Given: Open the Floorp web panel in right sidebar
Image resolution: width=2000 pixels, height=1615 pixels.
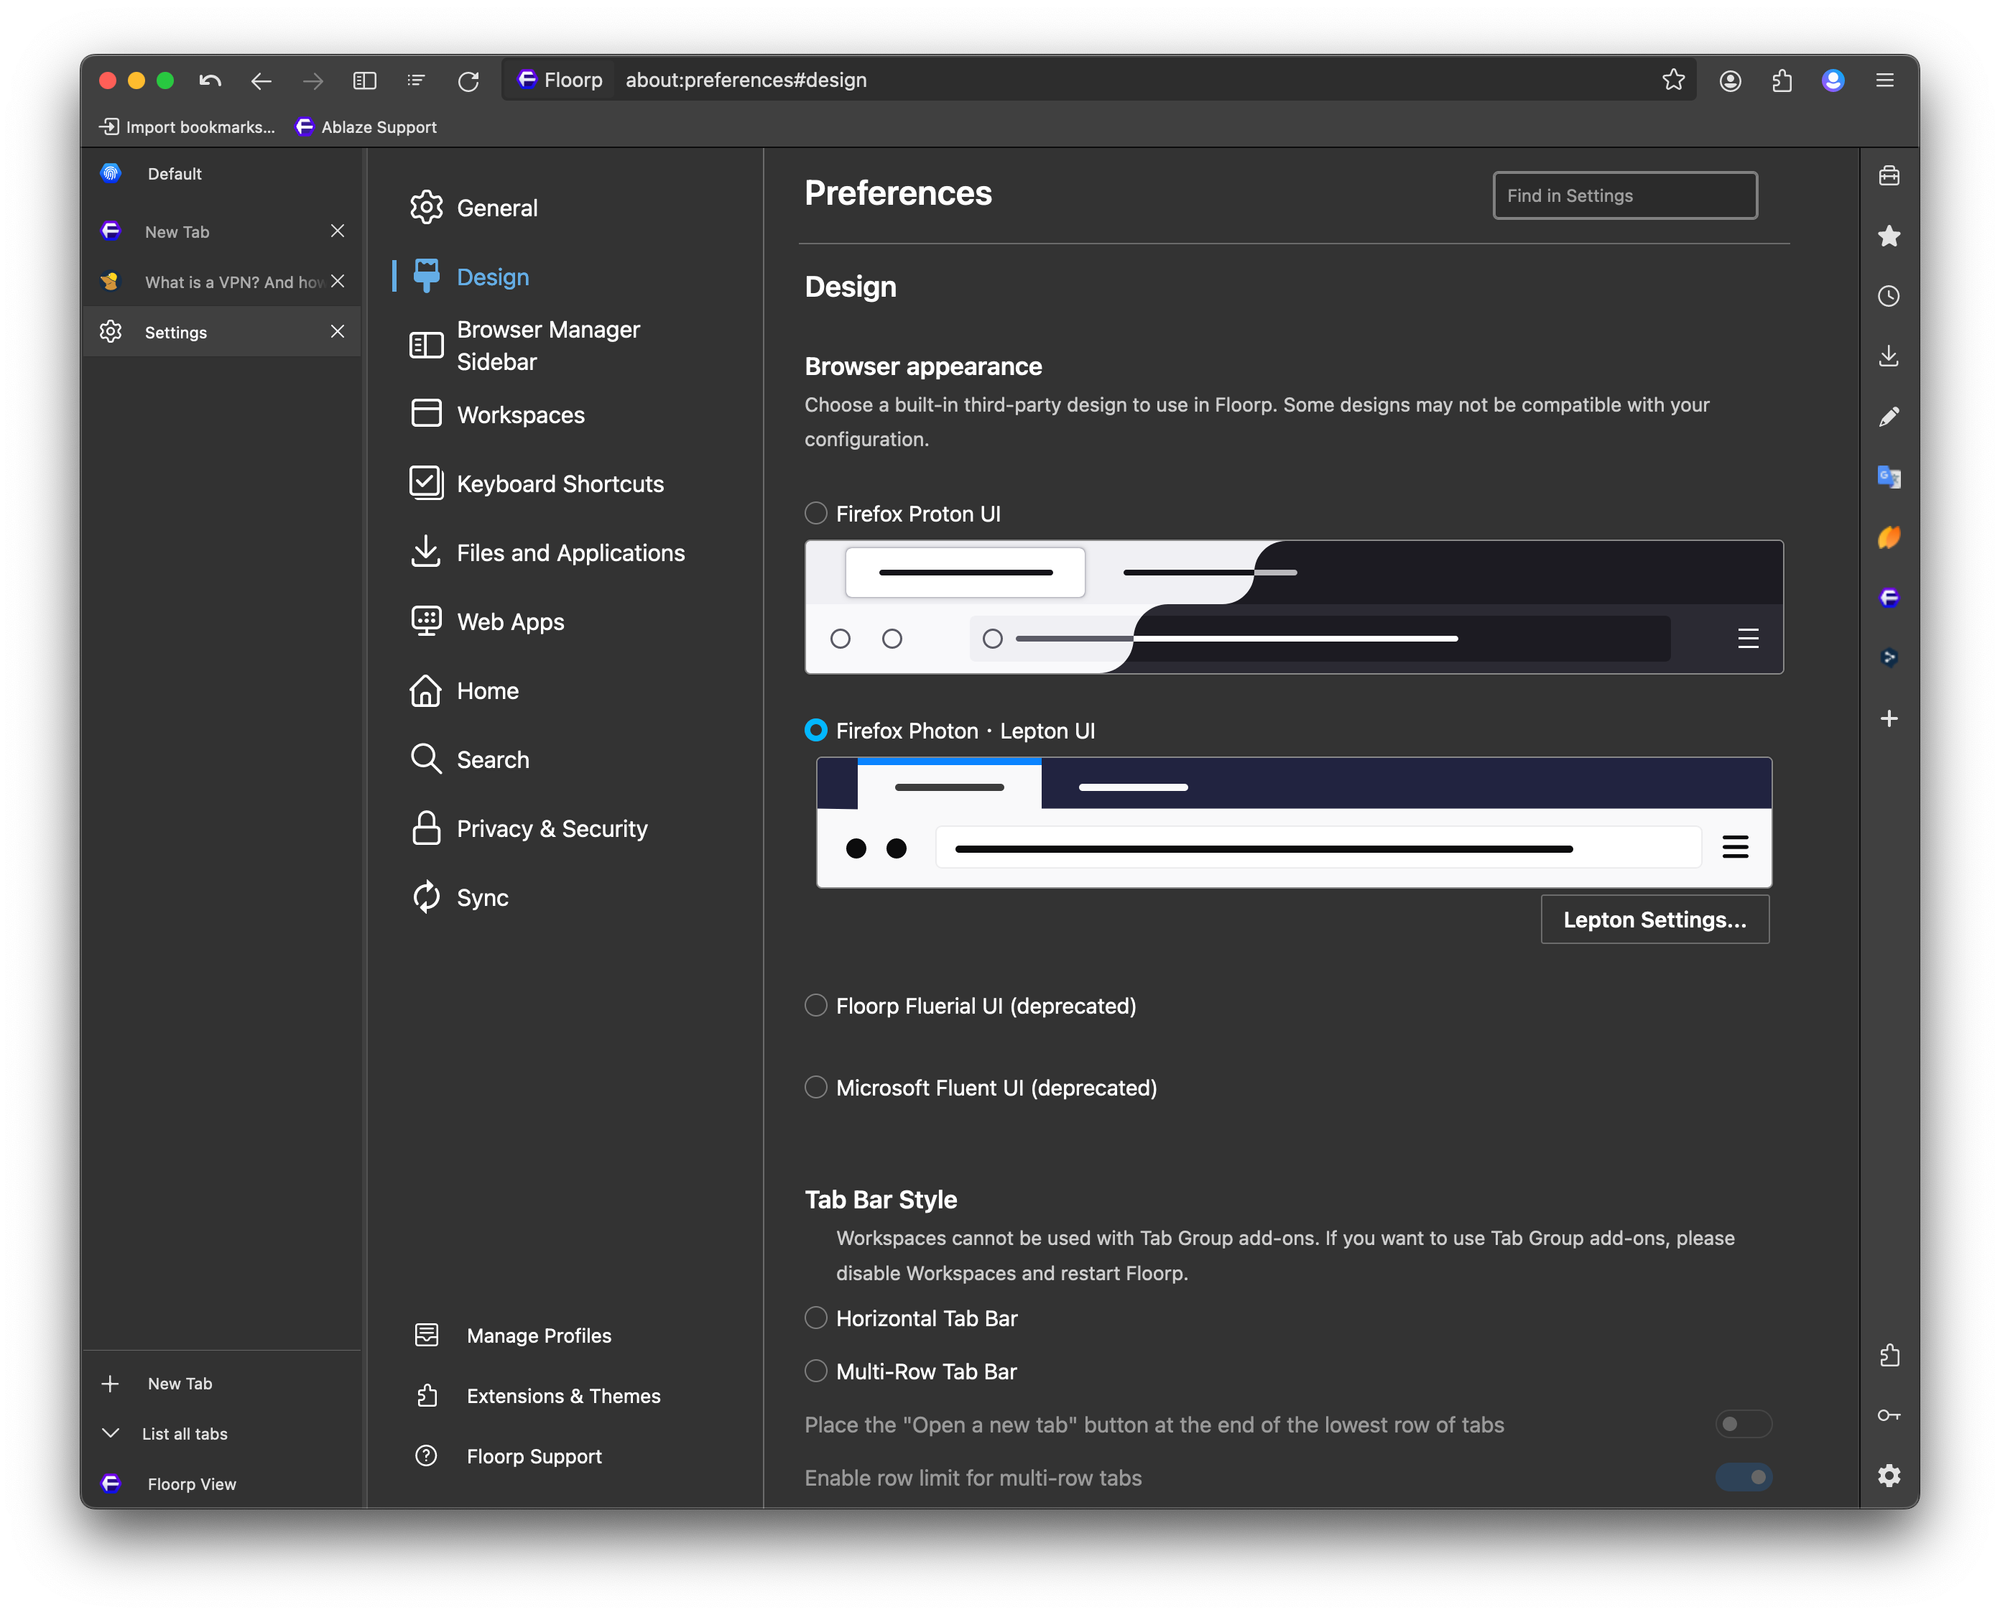Looking at the screenshot, I should (1889, 597).
